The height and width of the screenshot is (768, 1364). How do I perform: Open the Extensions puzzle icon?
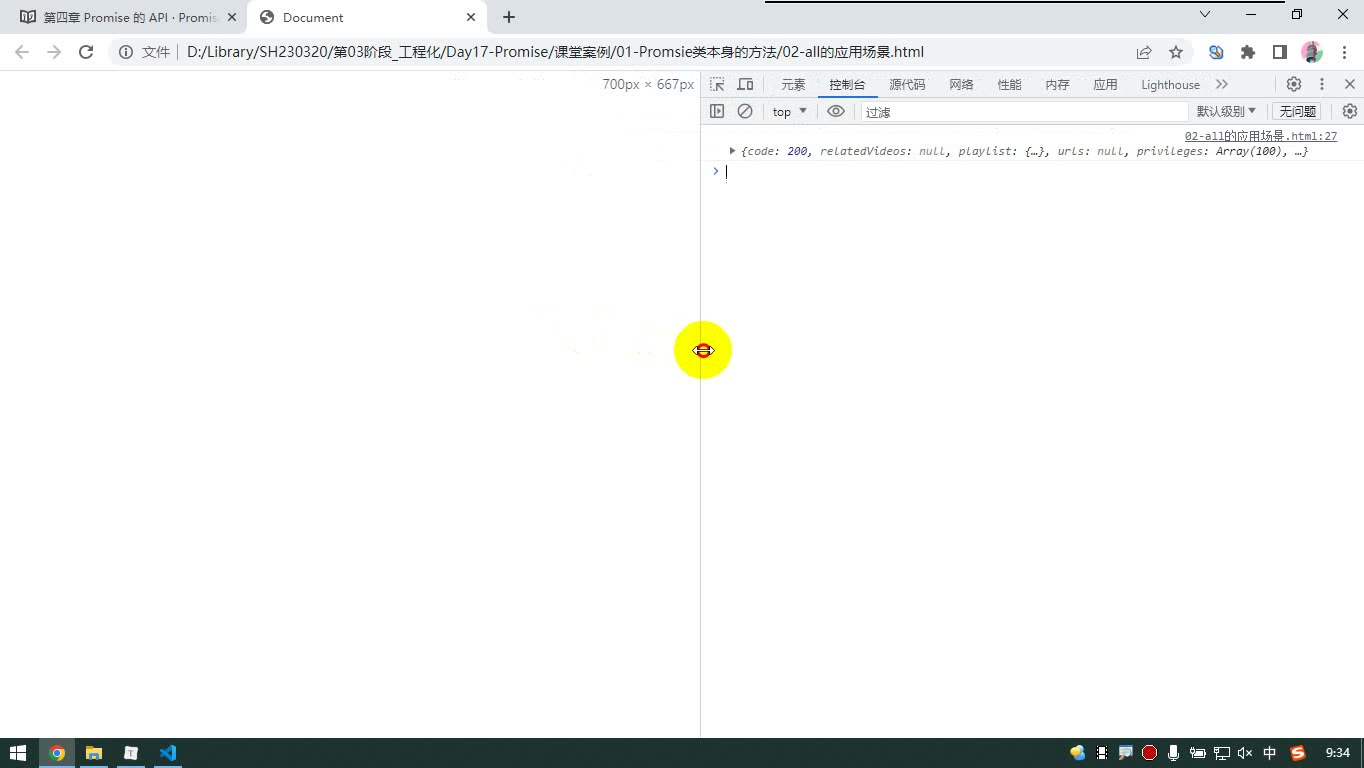(1248, 52)
